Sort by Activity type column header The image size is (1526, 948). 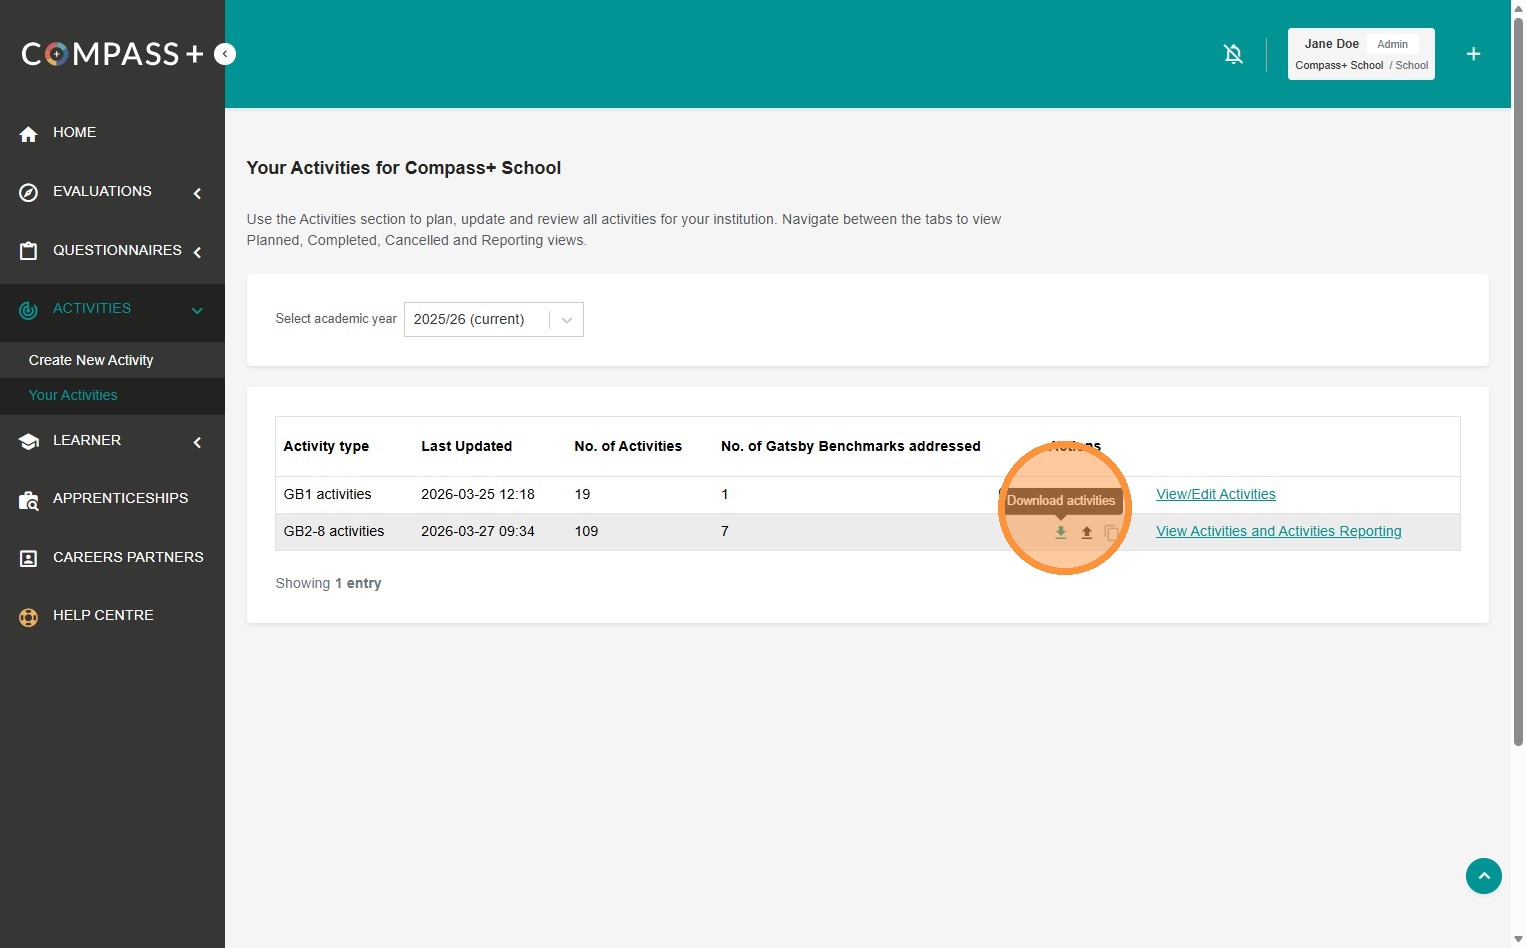click(326, 446)
